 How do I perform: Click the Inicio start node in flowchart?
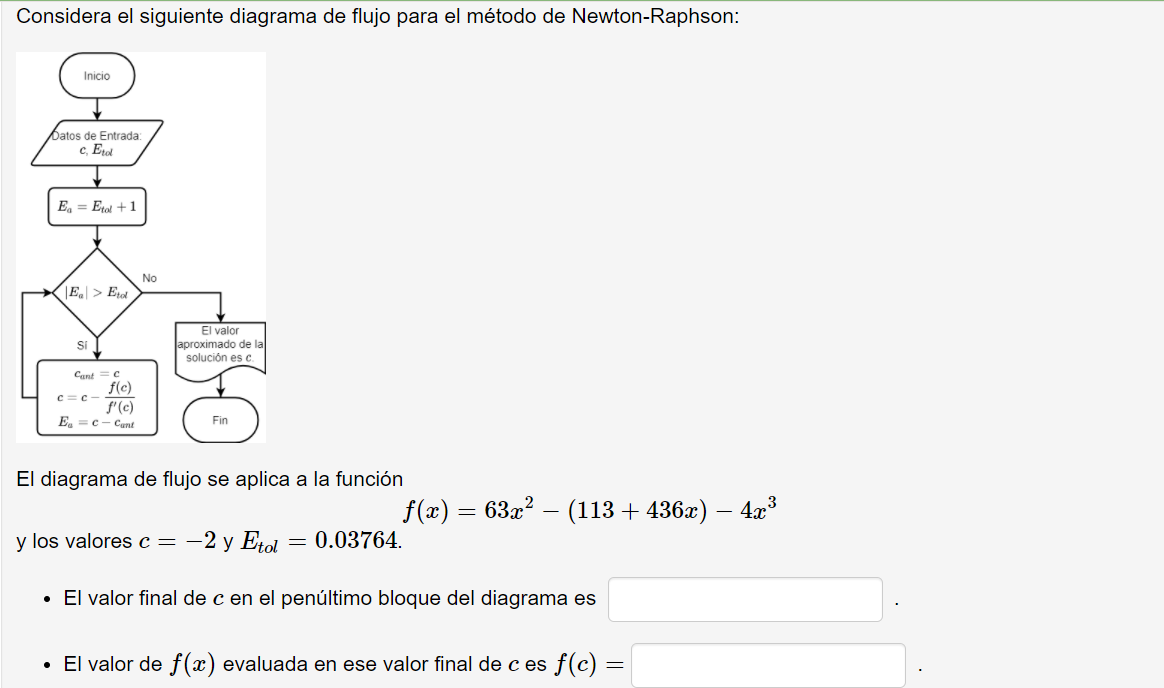[x=97, y=76]
